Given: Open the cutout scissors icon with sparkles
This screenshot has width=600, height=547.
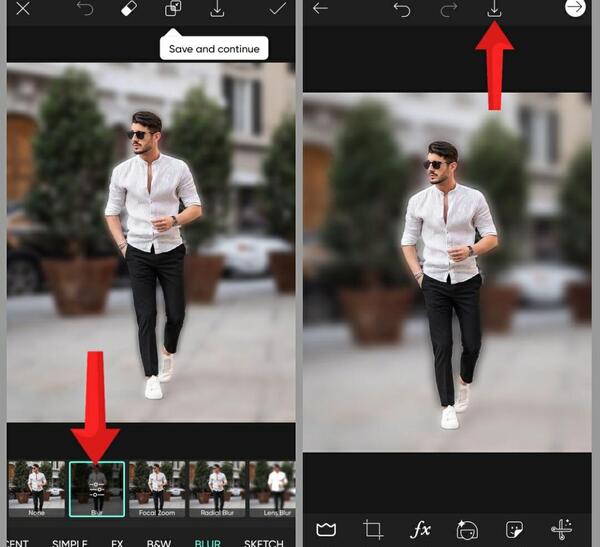Looking at the screenshot, I should (561, 529).
